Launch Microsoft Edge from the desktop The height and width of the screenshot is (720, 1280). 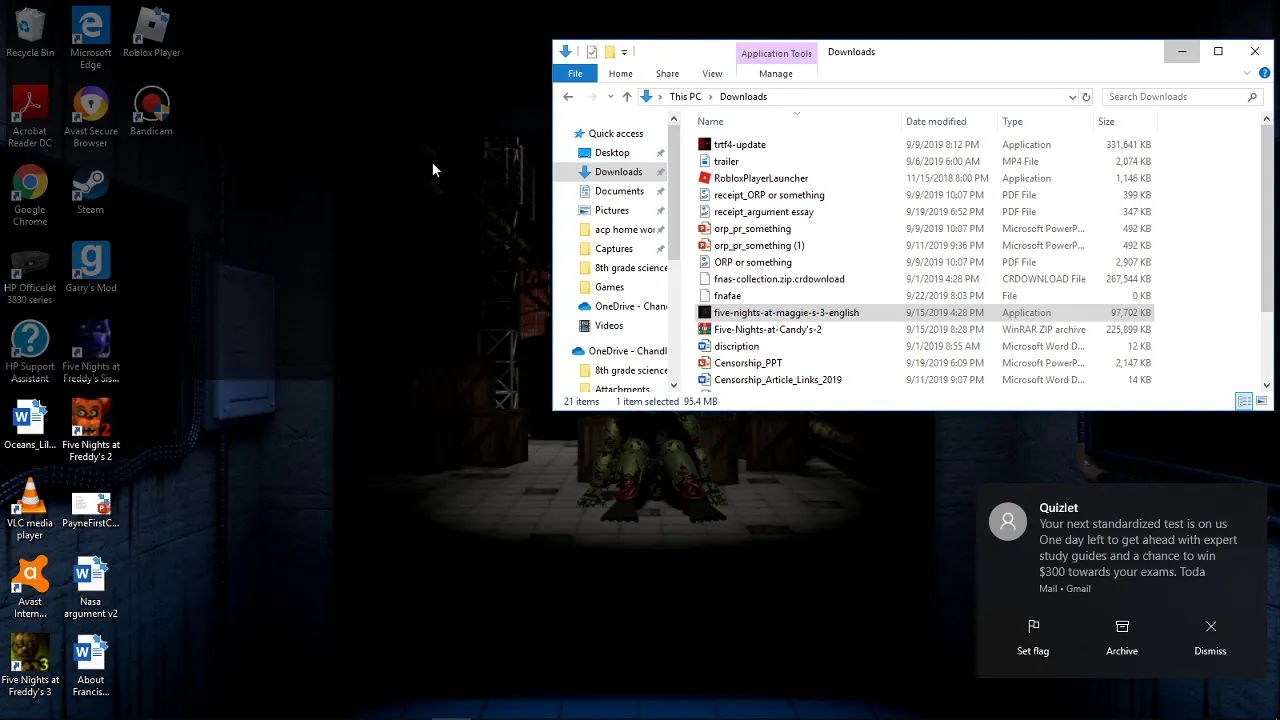click(x=90, y=38)
